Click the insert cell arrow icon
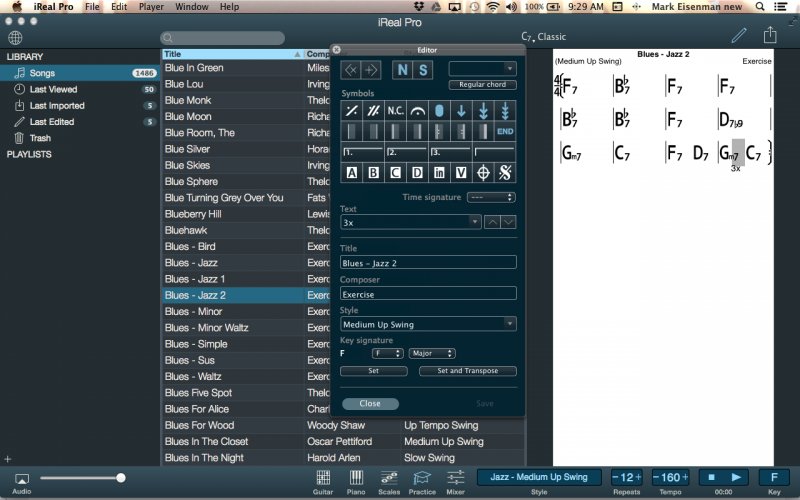The height and width of the screenshot is (500, 800). [371, 70]
